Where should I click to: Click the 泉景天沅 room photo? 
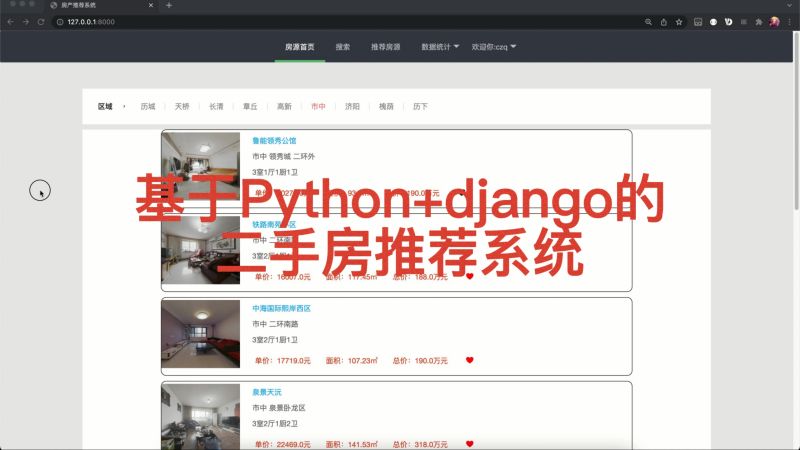(201, 416)
